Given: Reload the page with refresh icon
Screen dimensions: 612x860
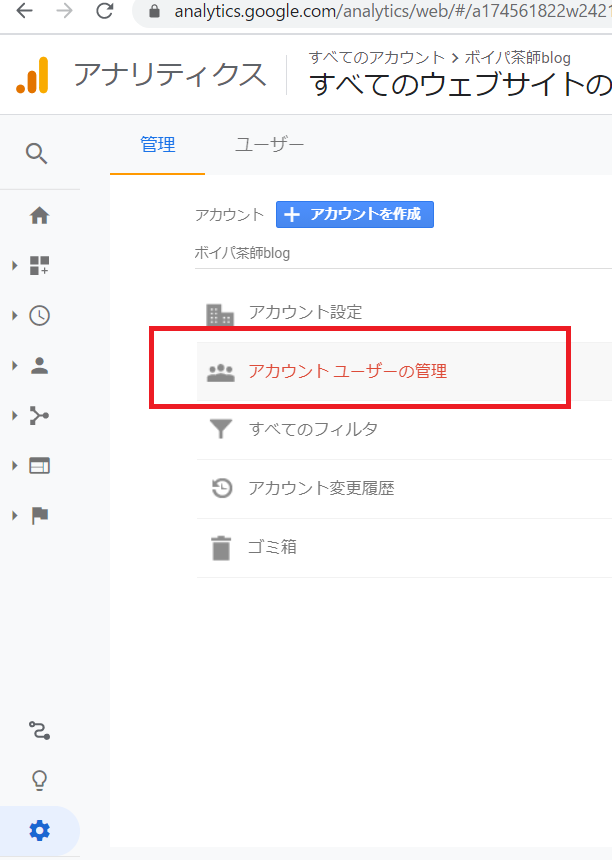Looking at the screenshot, I should [x=105, y=10].
